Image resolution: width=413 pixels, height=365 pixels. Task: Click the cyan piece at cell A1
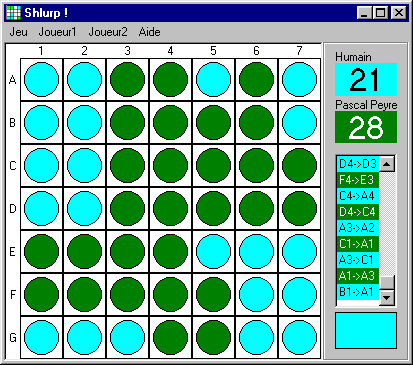pos(41,80)
